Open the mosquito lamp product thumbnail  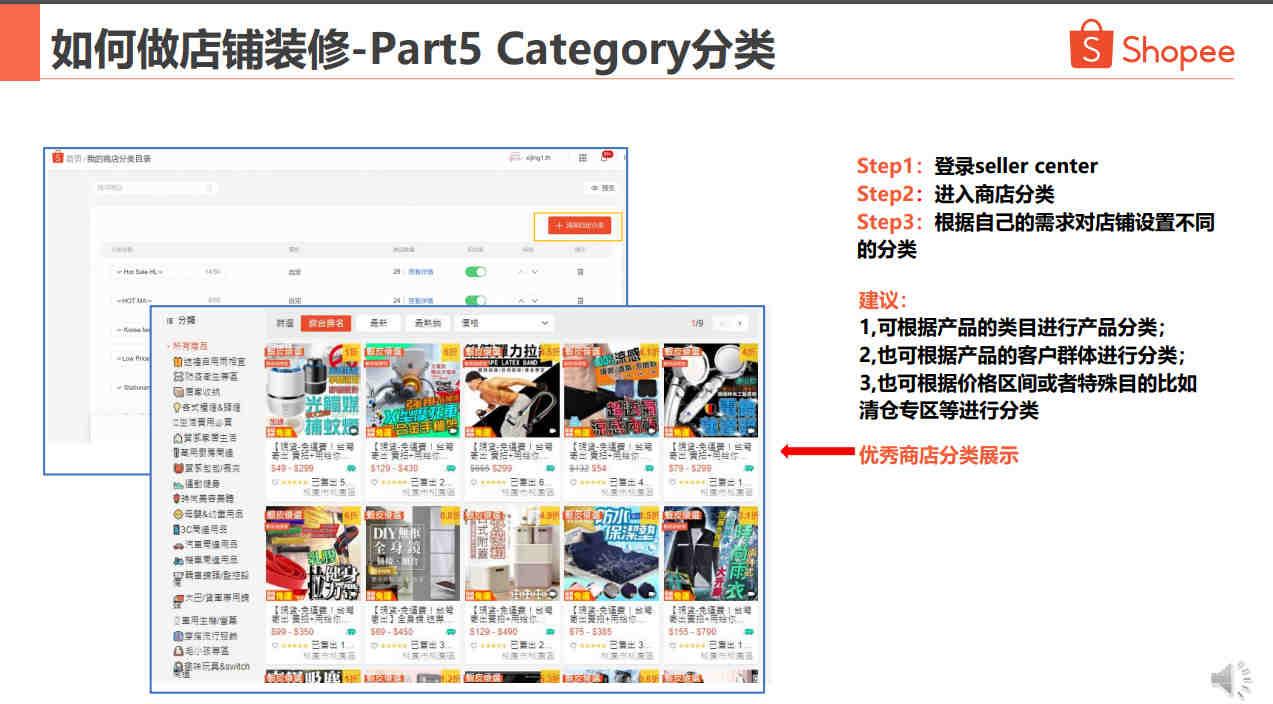coord(313,391)
